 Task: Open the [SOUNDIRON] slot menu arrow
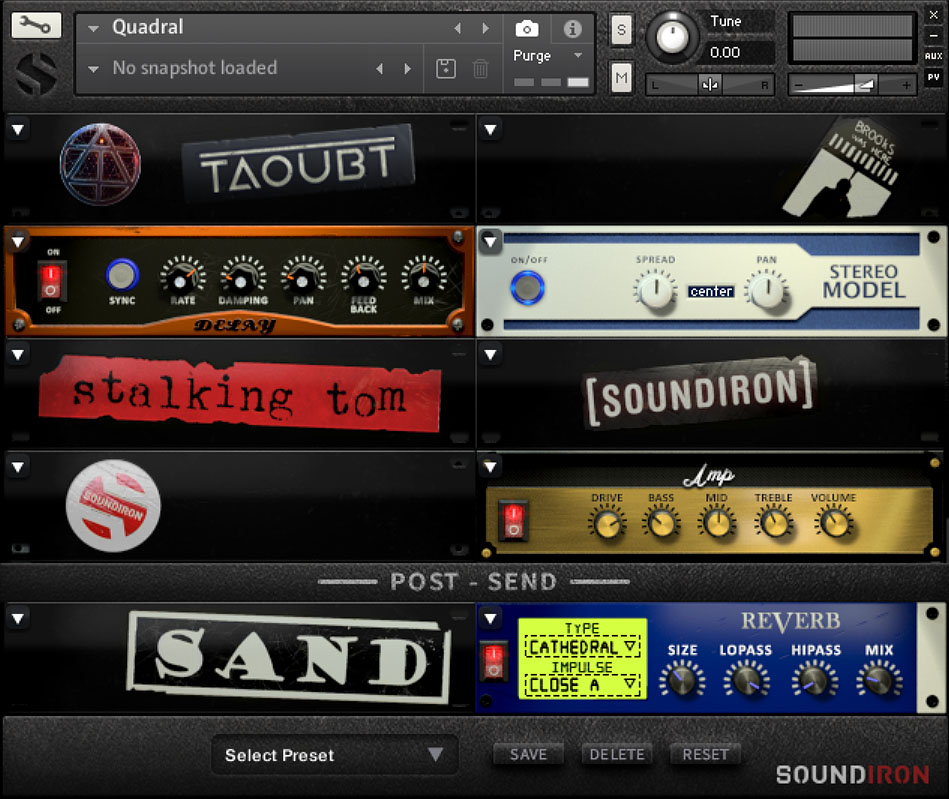pyautogui.click(x=490, y=355)
